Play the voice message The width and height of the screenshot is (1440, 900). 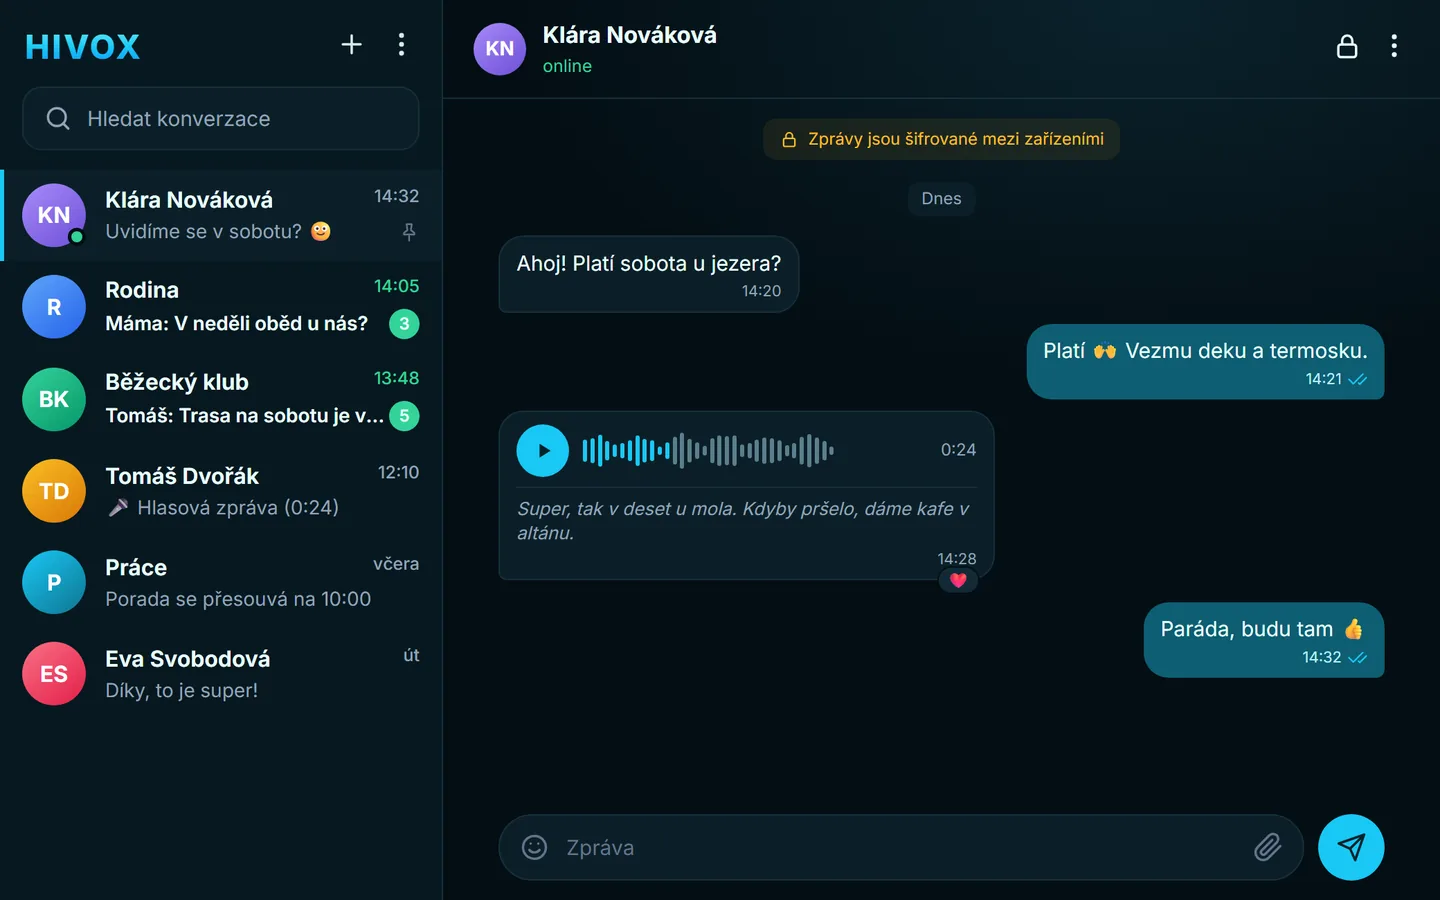pyautogui.click(x=542, y=450)
